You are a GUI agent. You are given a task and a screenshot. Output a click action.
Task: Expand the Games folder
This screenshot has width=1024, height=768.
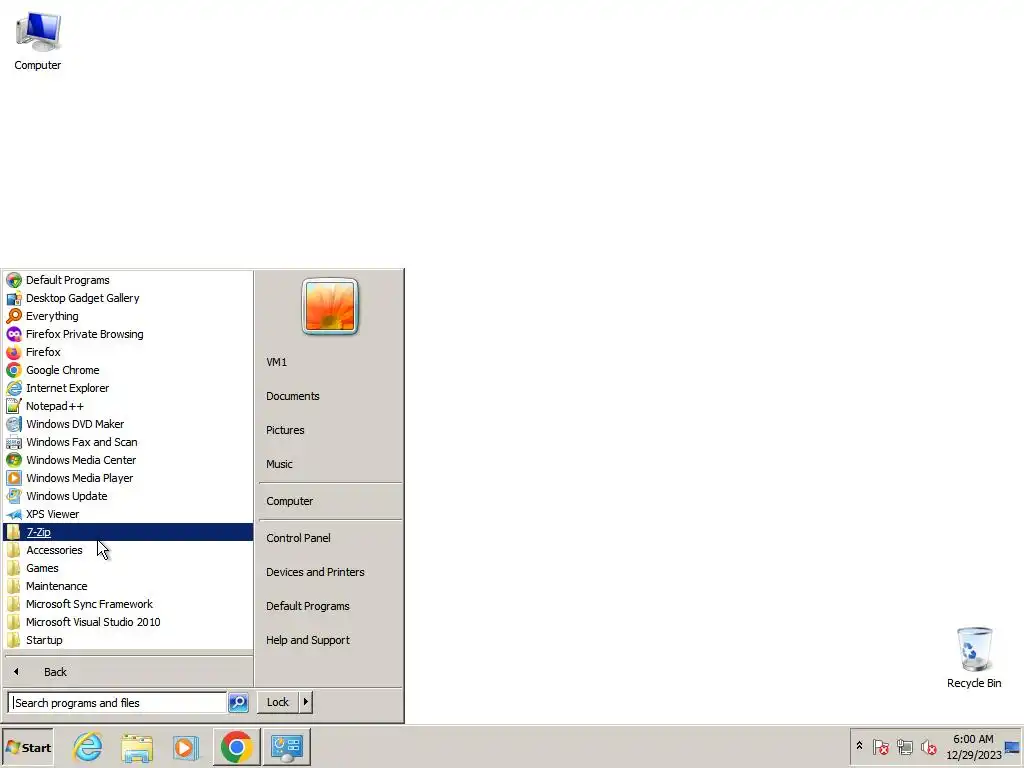pyautogui.click(x=128, y=568)
